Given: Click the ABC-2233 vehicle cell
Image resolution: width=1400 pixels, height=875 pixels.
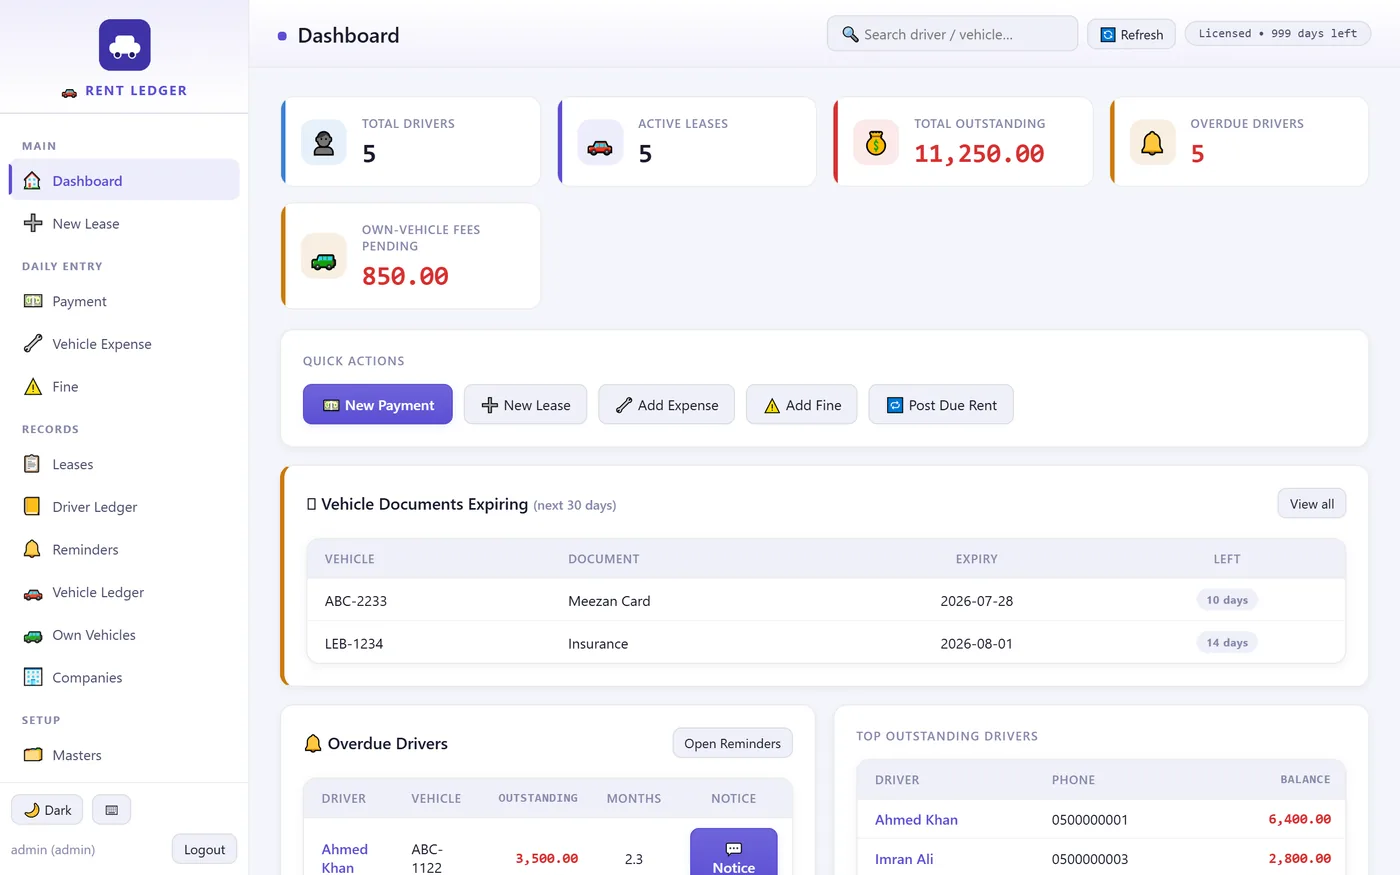Looking at the screenshot, I should (356, 601).
